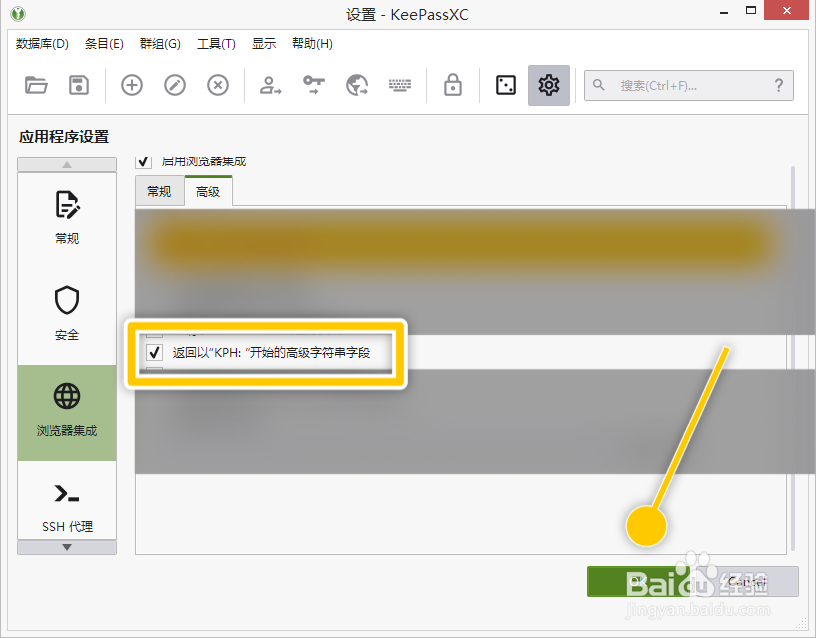816x638 pixels.
Task: Lock databases using the padlock icon
Action: pyautogui.click(x=452, y=85)
